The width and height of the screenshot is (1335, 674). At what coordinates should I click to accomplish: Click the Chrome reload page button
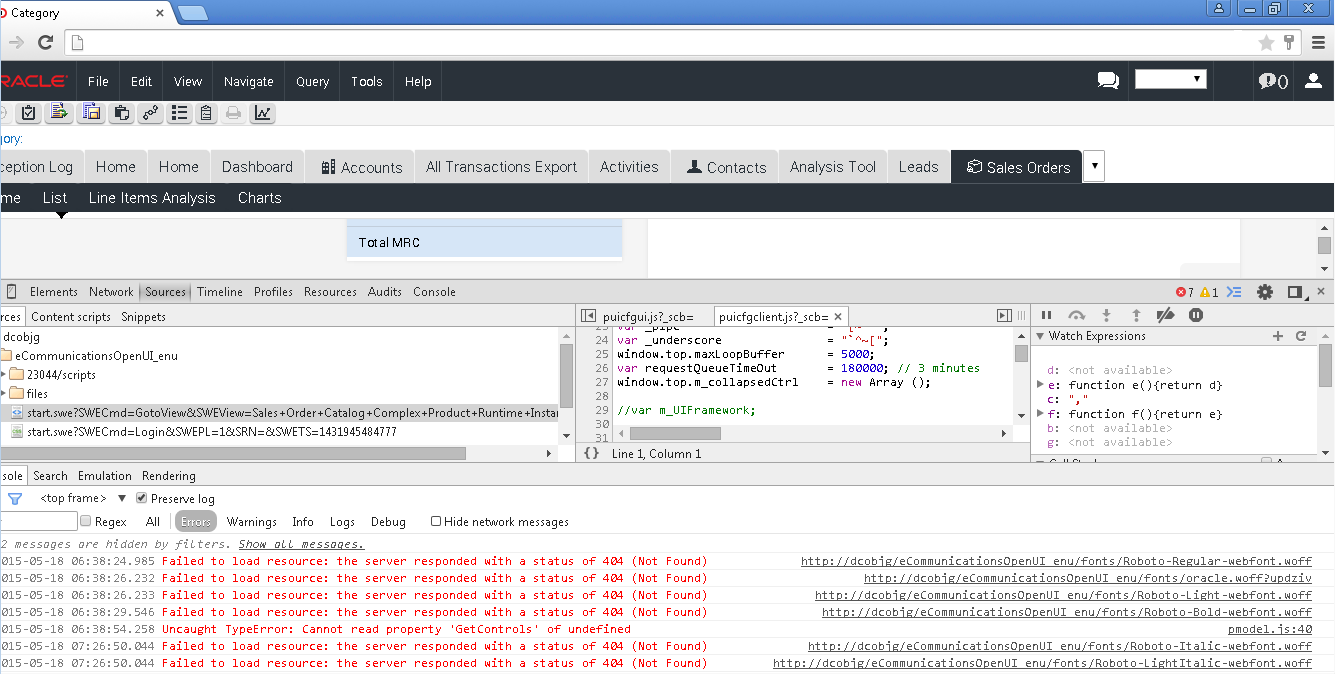[x=45, y=42]
